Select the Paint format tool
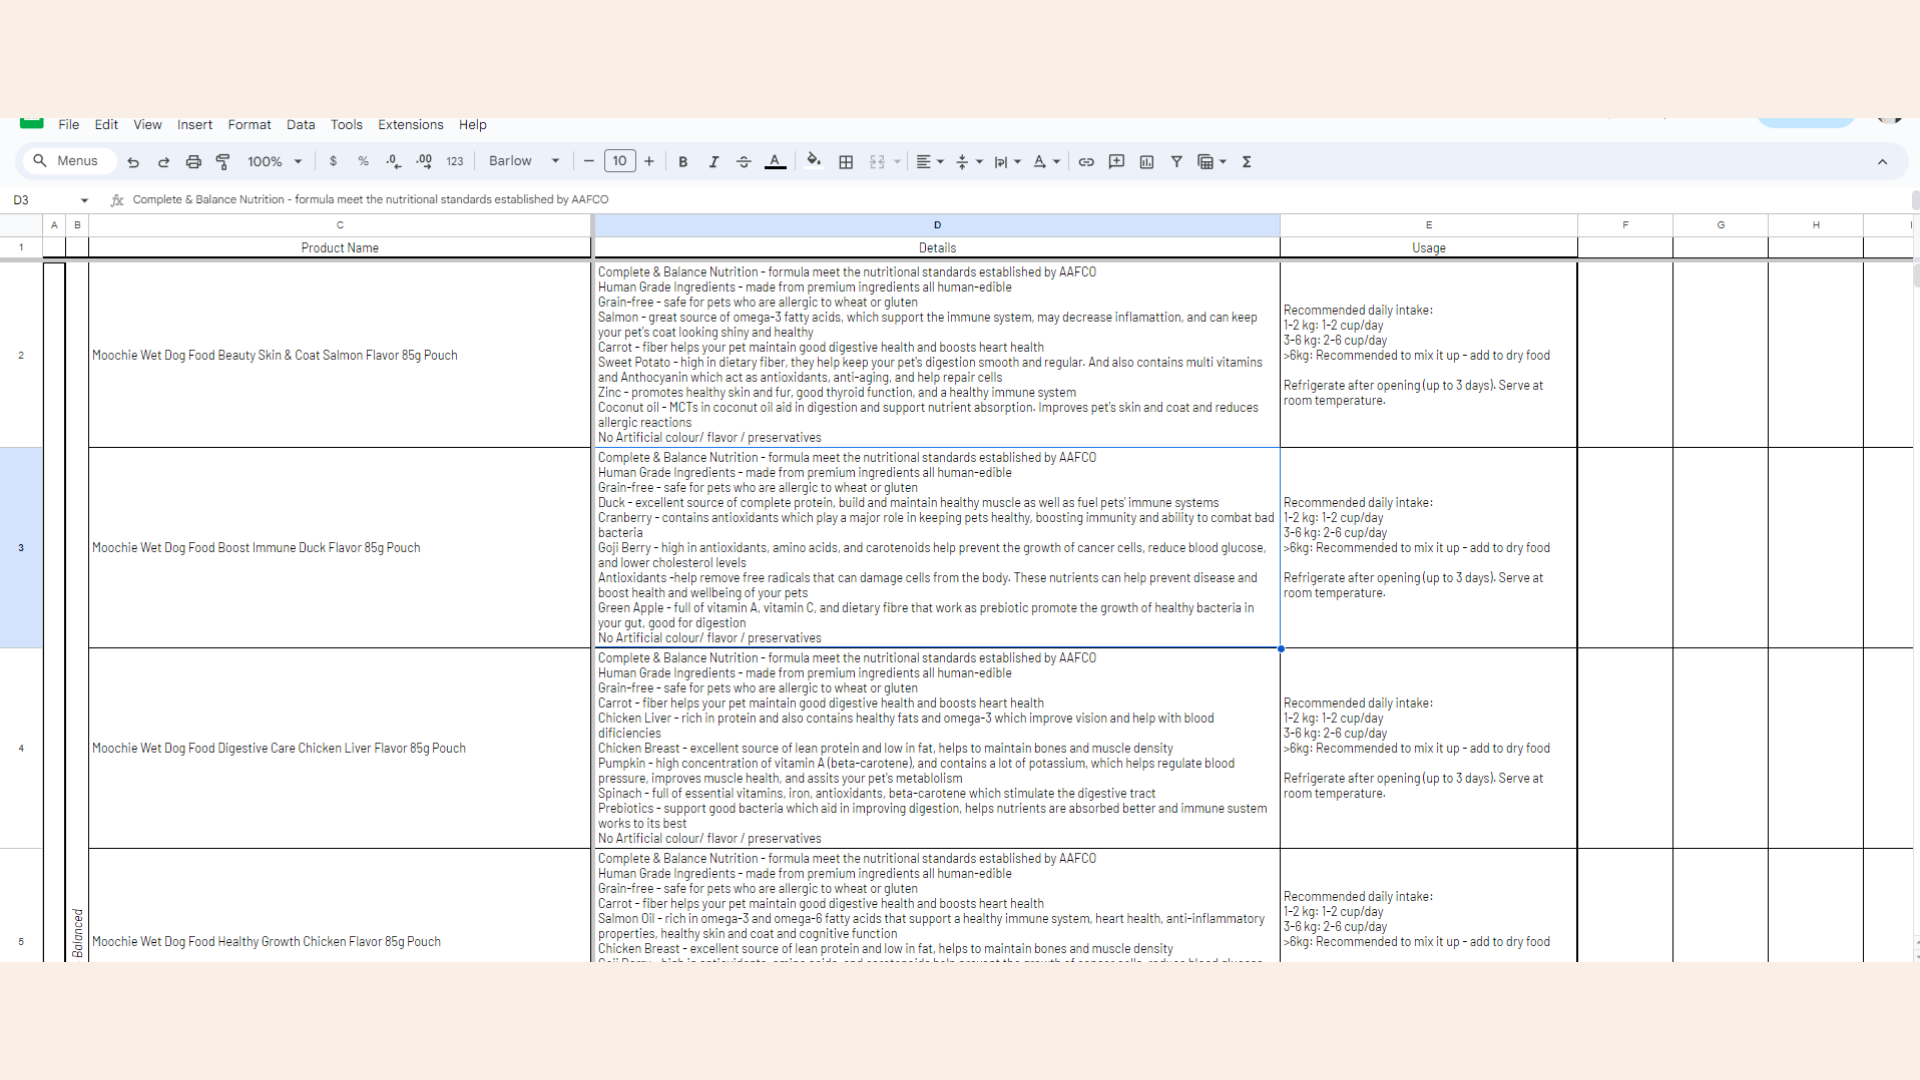 pyautogui.click(x=223, y=161)
